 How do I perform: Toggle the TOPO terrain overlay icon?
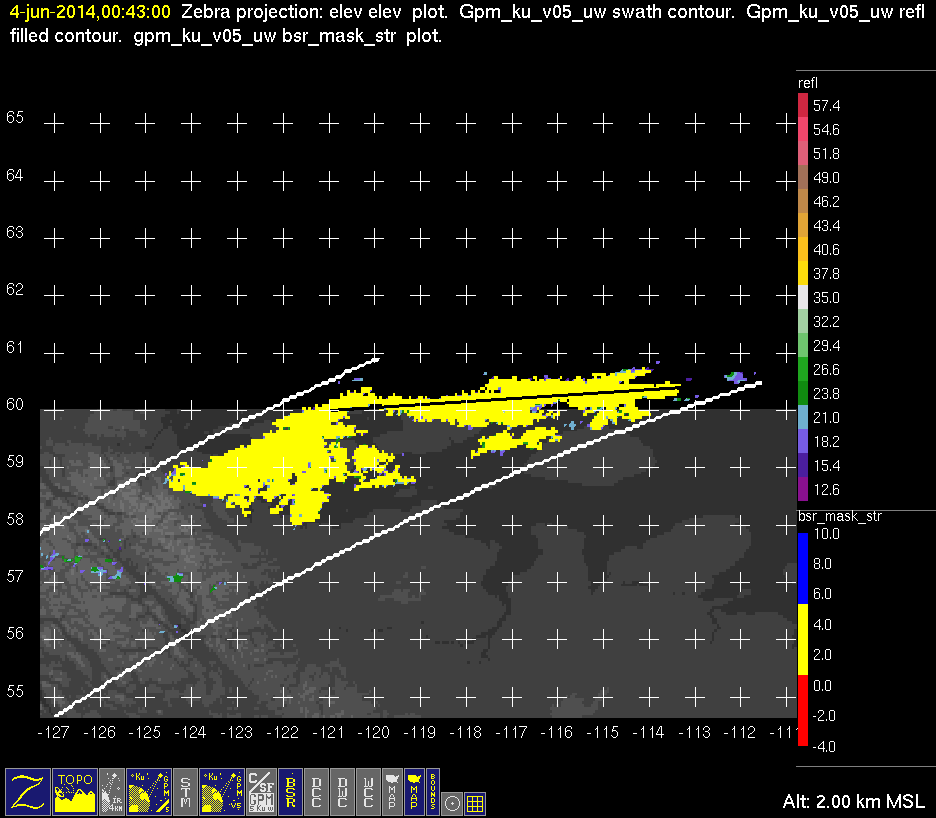click(76, 790)
